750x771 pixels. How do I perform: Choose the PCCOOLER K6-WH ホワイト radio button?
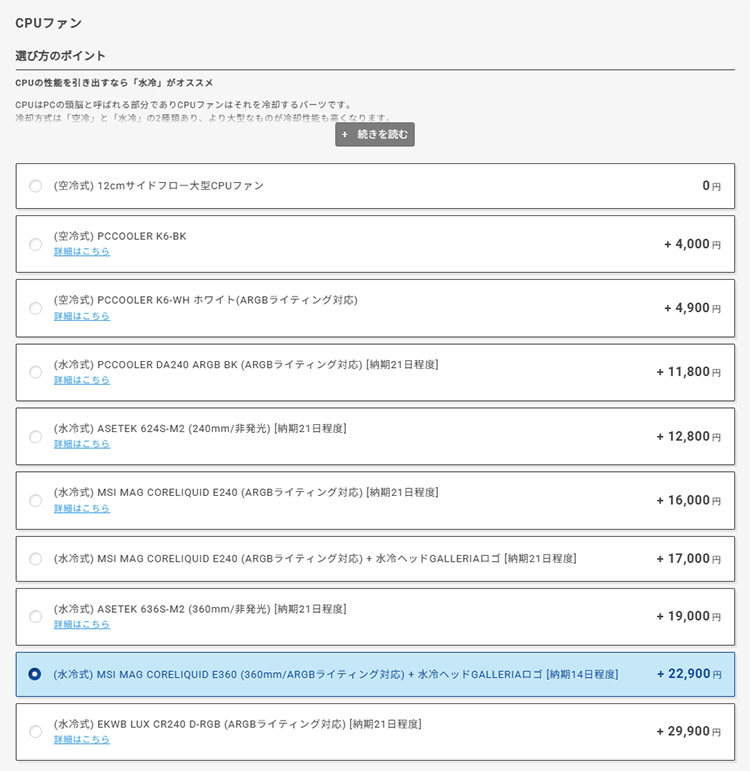[x=36, y=308]
